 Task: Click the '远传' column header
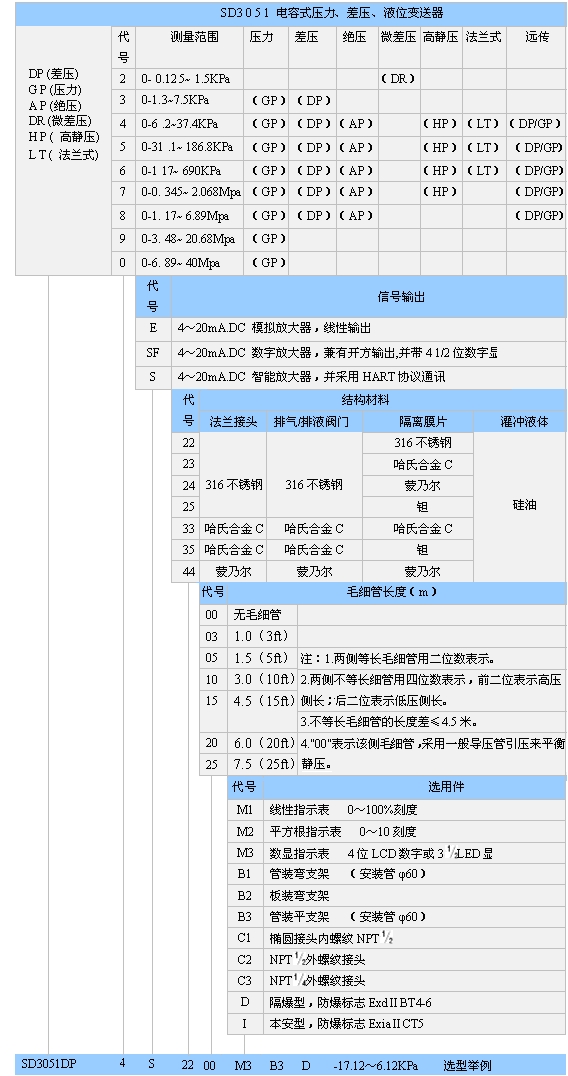coord(536,36)
